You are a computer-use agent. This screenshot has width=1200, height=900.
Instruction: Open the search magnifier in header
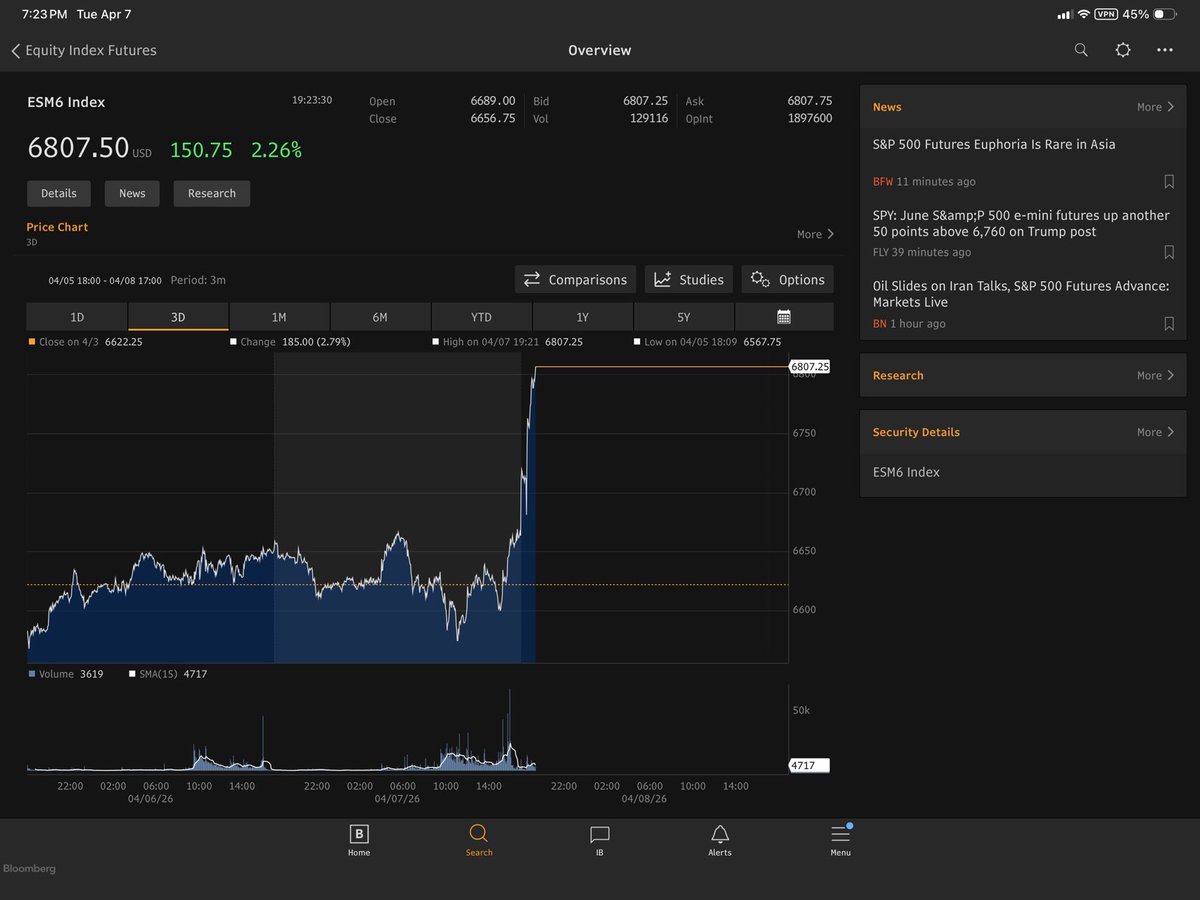tap(1081, 50)
